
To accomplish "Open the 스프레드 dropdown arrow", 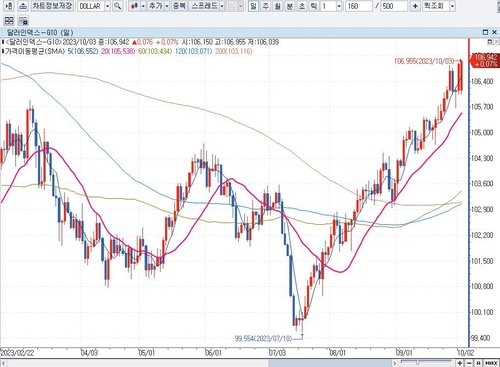I will [222, 6].
